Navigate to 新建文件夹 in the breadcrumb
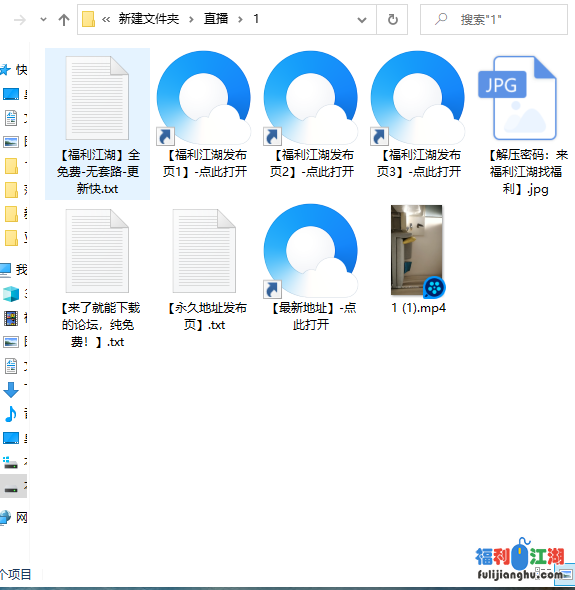The height and width of the screenshot is (590, 575). [x=149, y=19]
